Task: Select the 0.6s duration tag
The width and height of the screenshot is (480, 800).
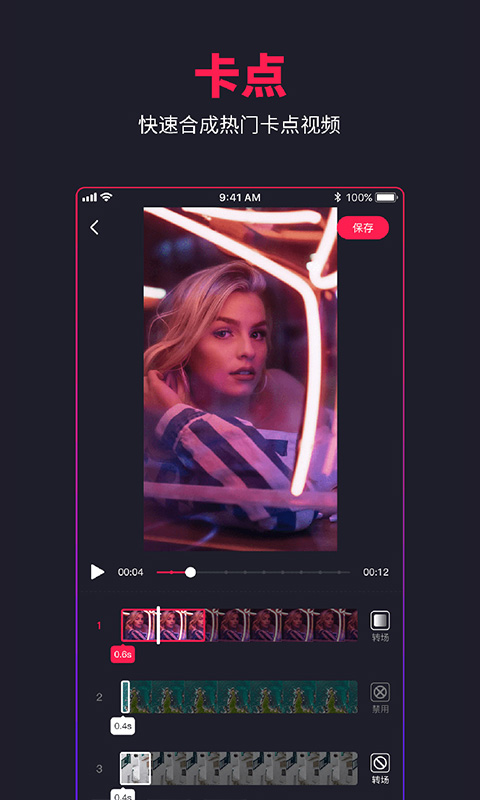Action: [x=123, y=654]
